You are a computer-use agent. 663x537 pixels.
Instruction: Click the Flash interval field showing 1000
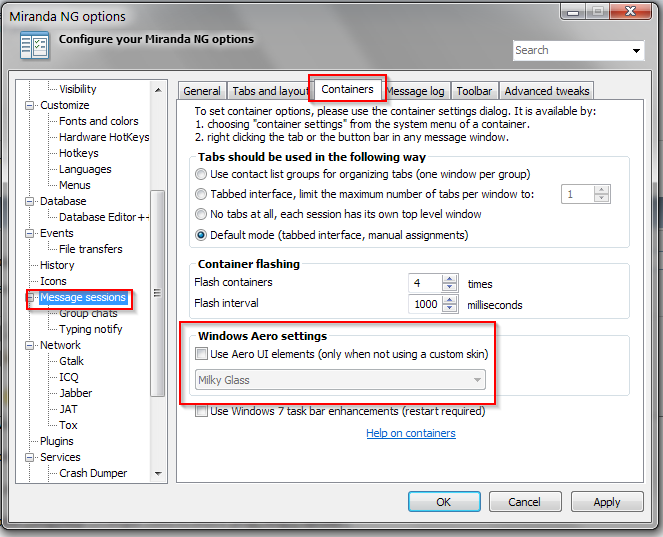point(425,304)
